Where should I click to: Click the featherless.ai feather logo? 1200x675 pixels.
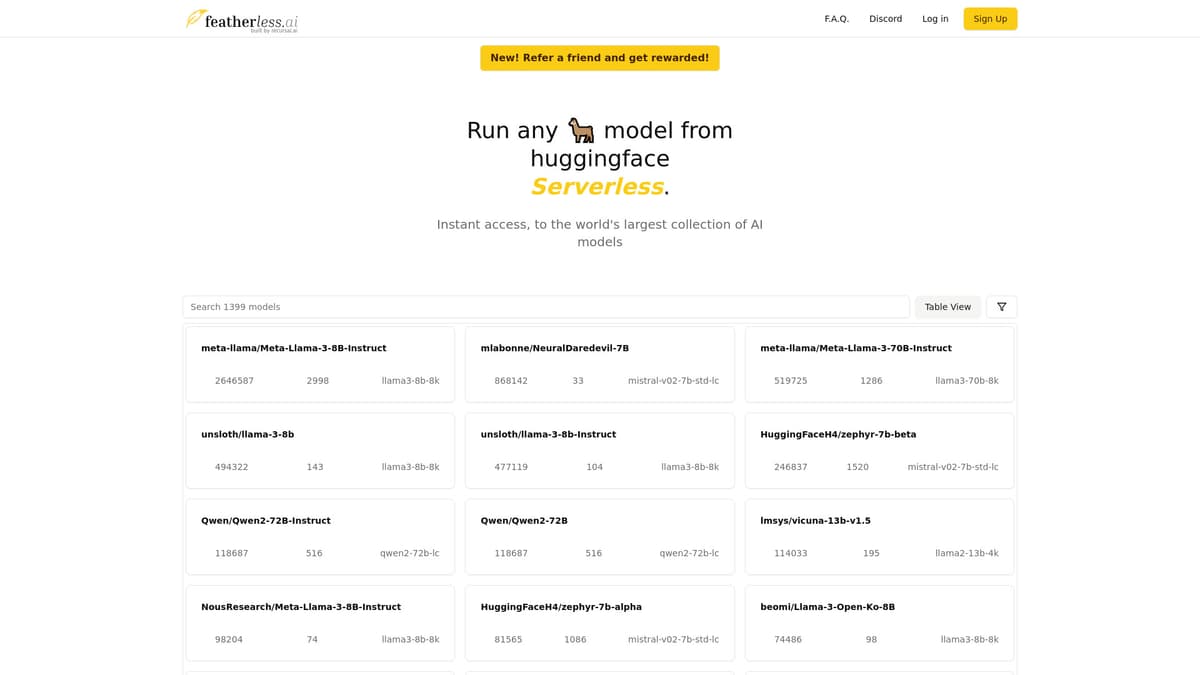coord(242,20)
